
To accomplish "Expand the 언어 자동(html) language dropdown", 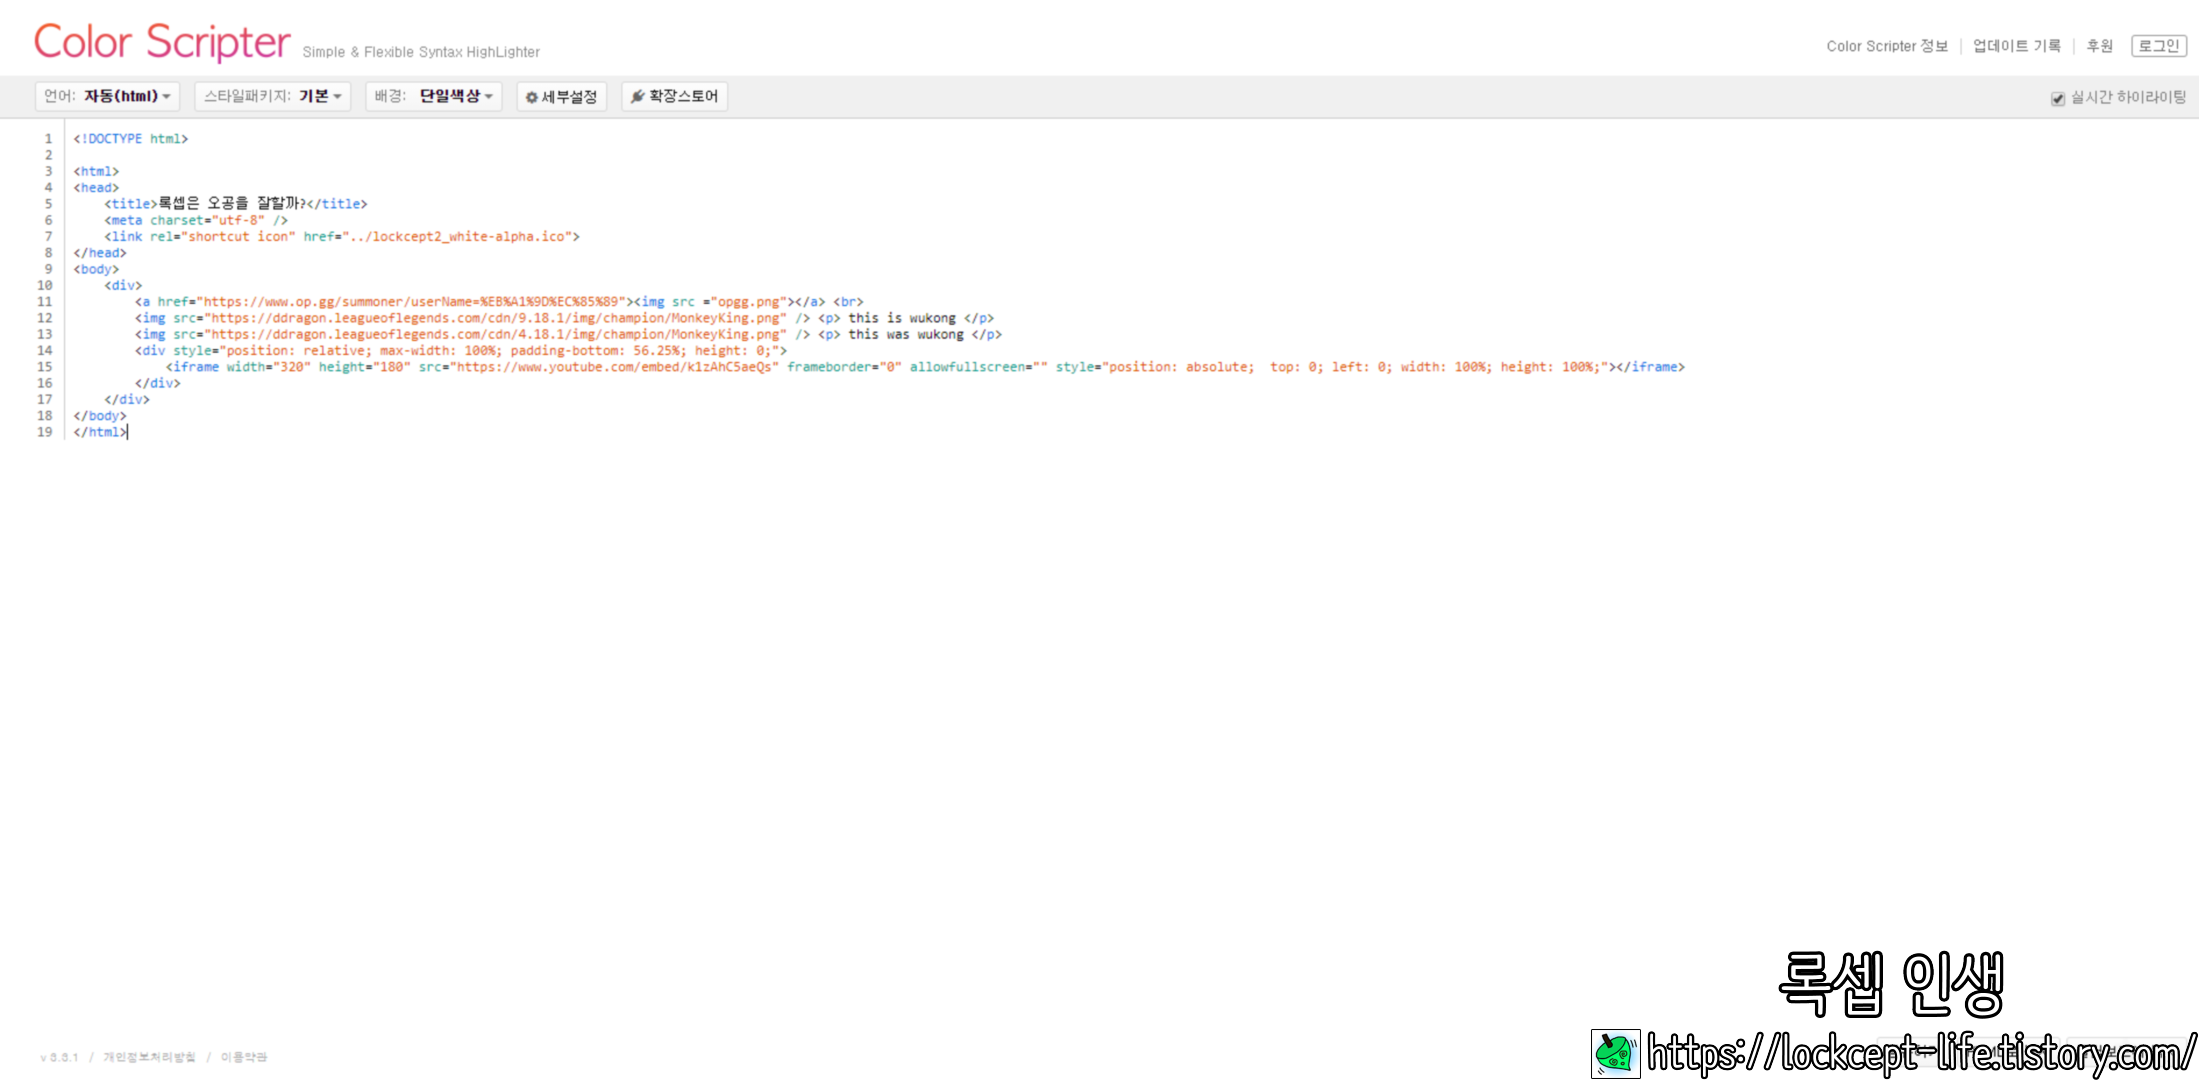I will (x=107, y=96).
